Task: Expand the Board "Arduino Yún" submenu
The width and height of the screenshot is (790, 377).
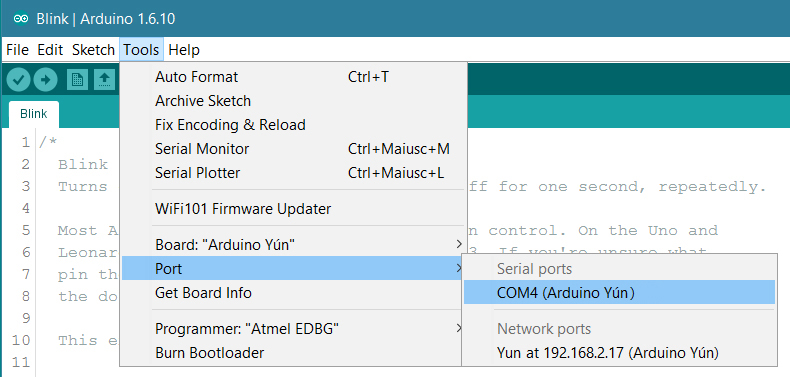Action: click(292, 245)
